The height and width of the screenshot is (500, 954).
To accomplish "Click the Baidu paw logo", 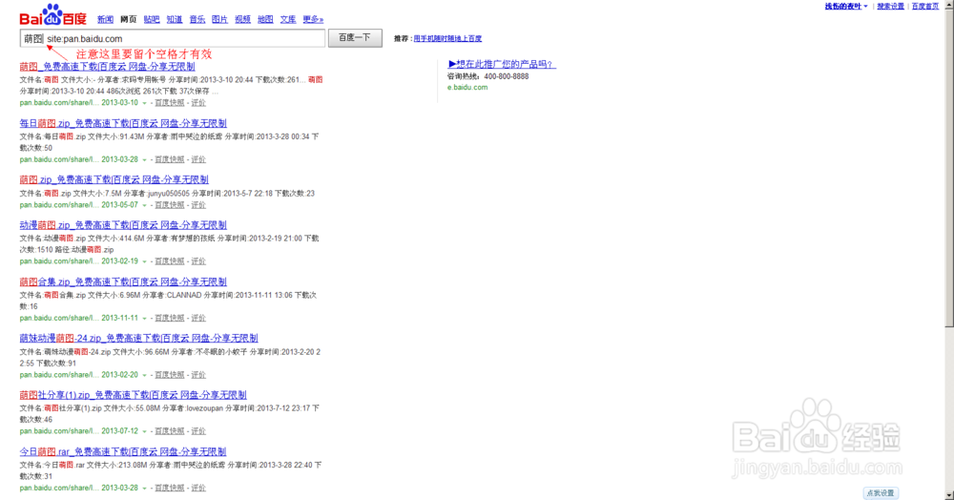I will pyautogui.click(x=53, y=15).
